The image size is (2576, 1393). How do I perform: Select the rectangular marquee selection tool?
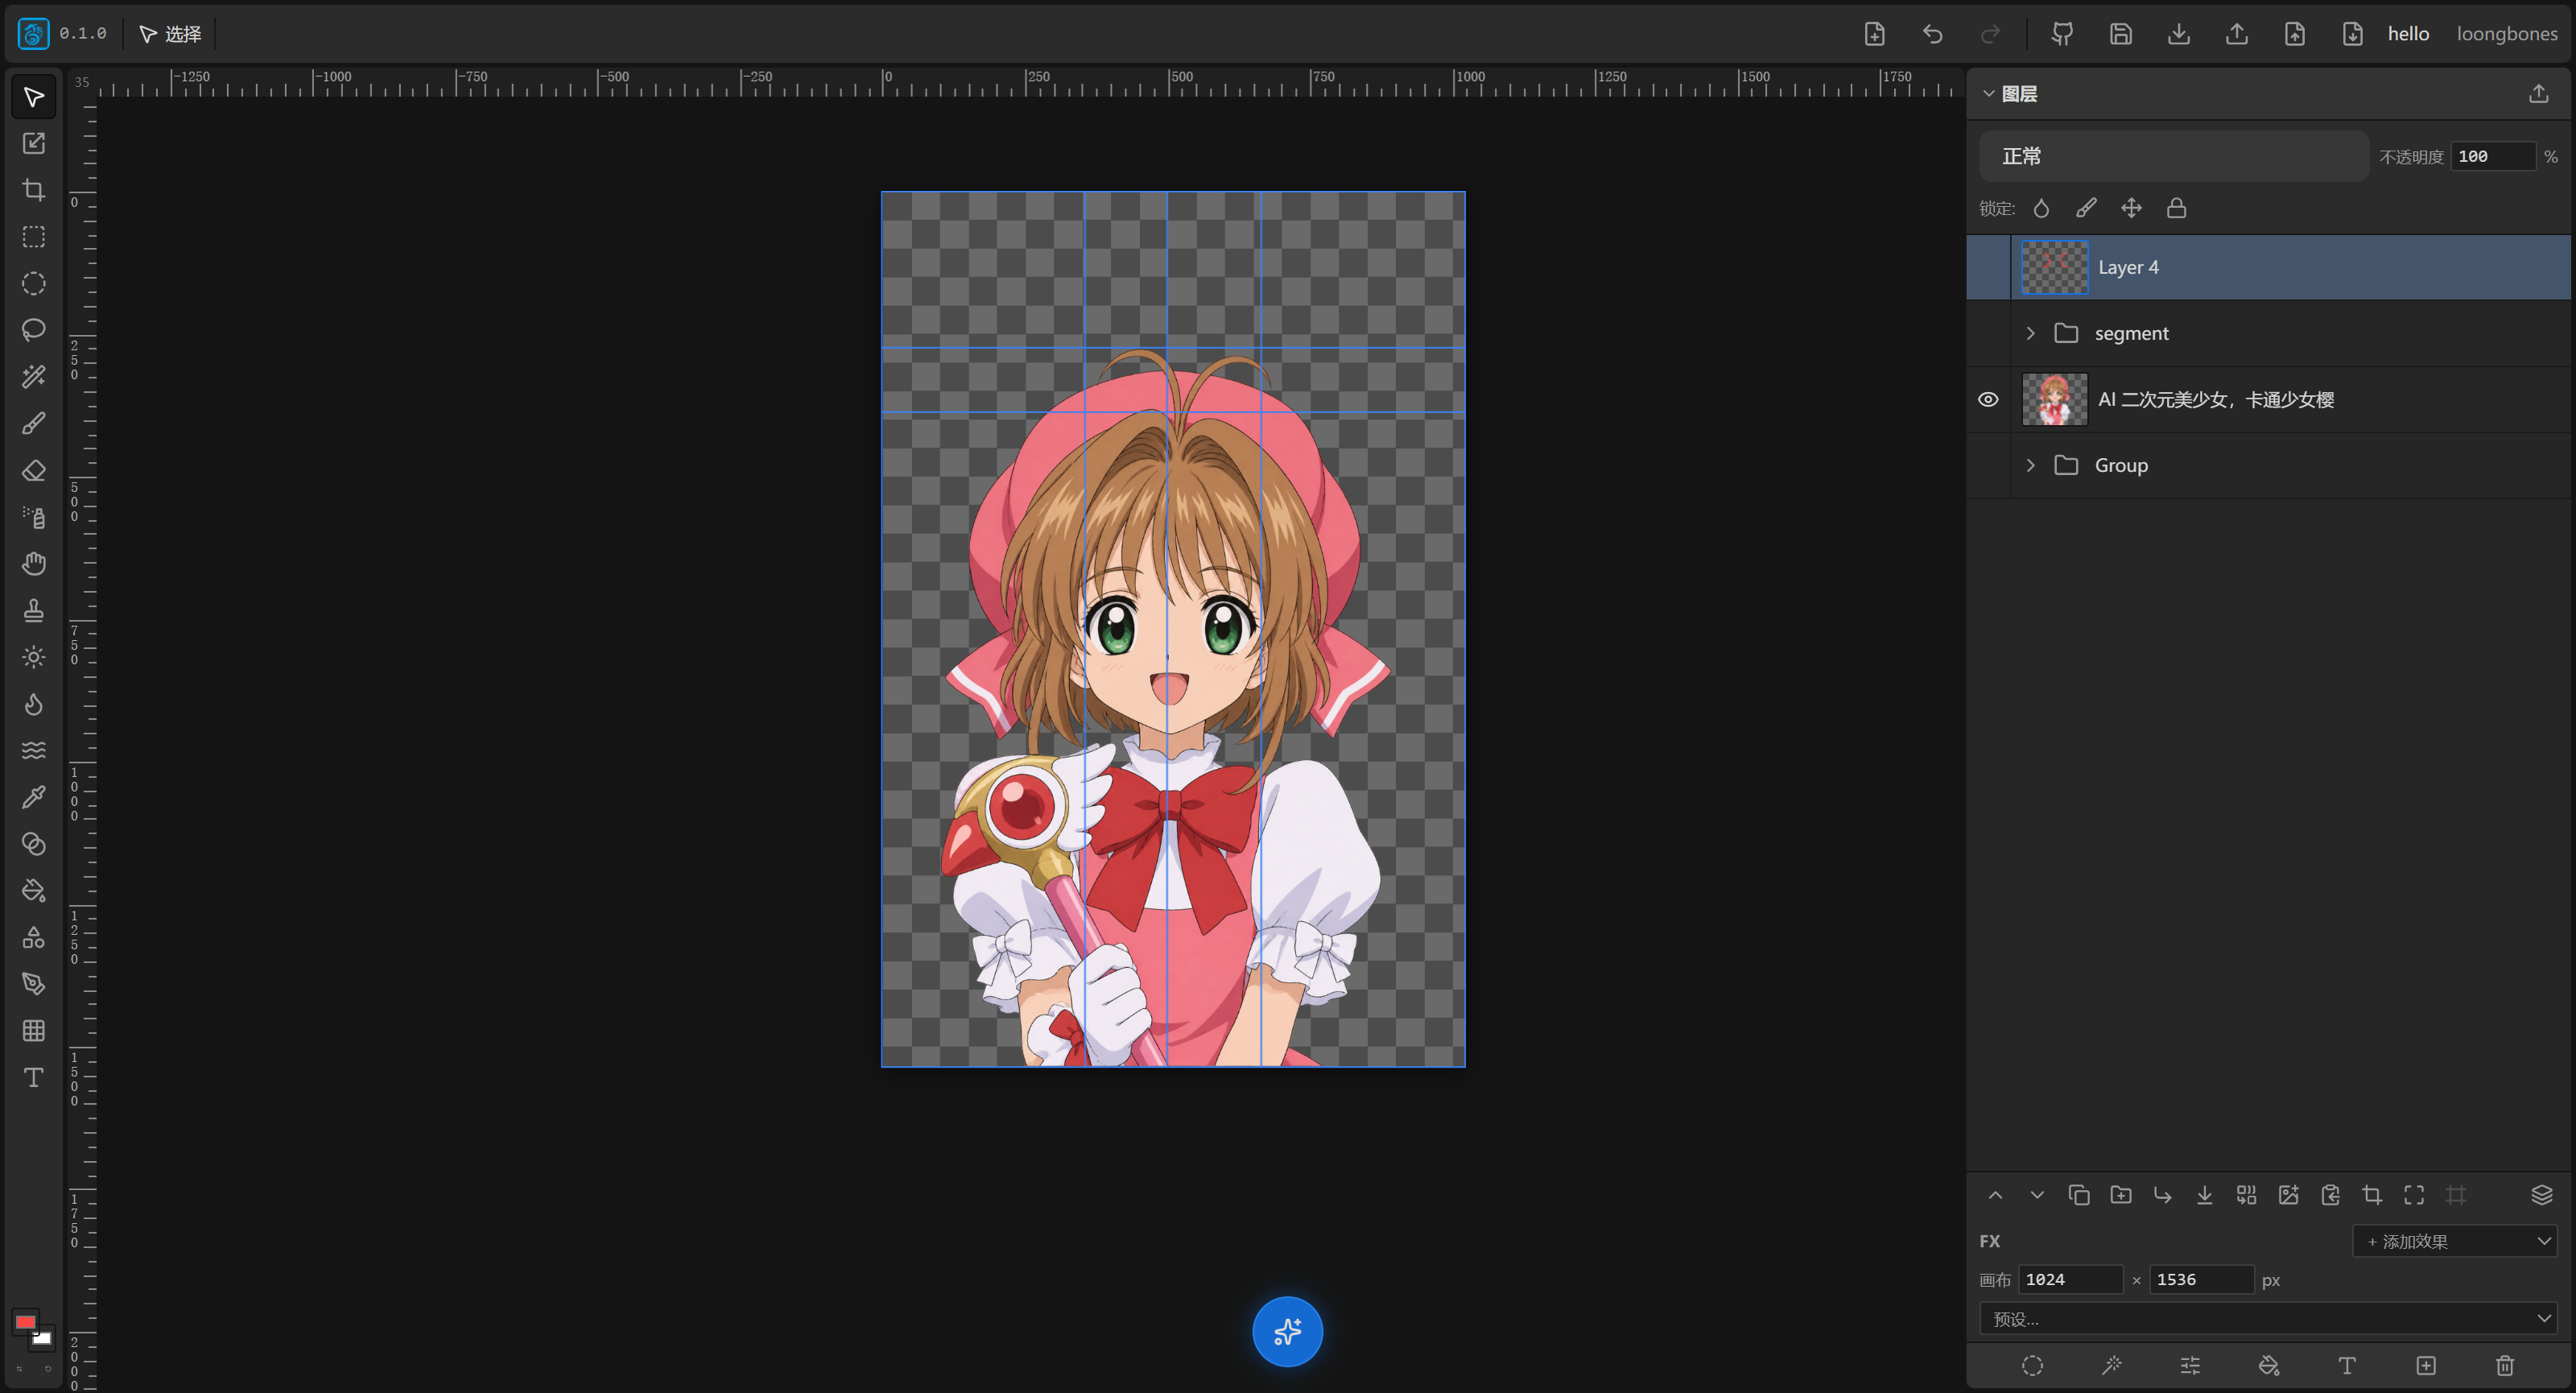[34, 237]
